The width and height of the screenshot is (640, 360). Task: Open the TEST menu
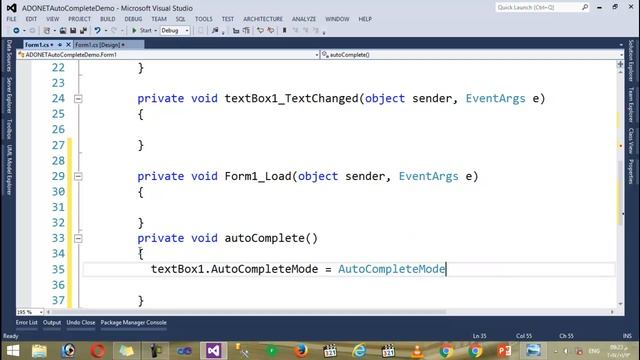pos(228,19)
